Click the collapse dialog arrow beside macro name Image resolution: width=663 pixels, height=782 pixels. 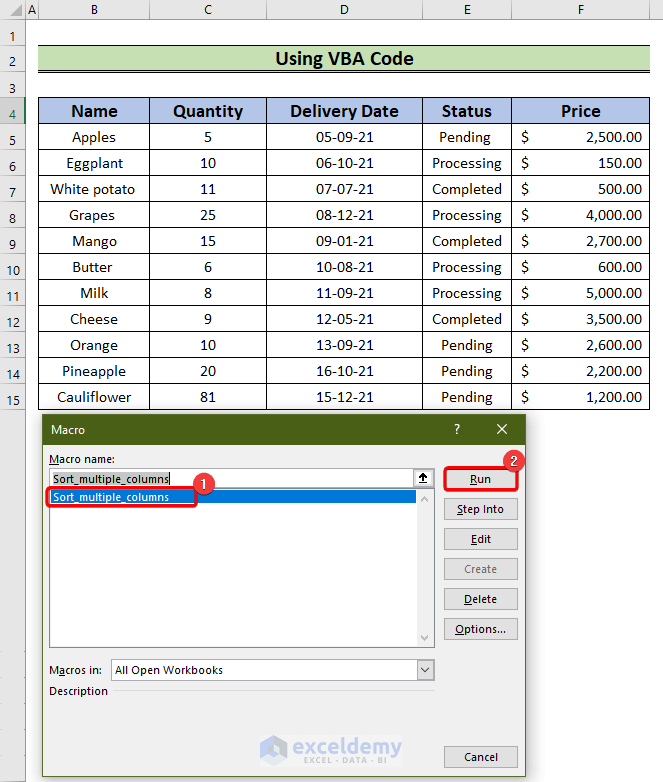coord(423,478)
